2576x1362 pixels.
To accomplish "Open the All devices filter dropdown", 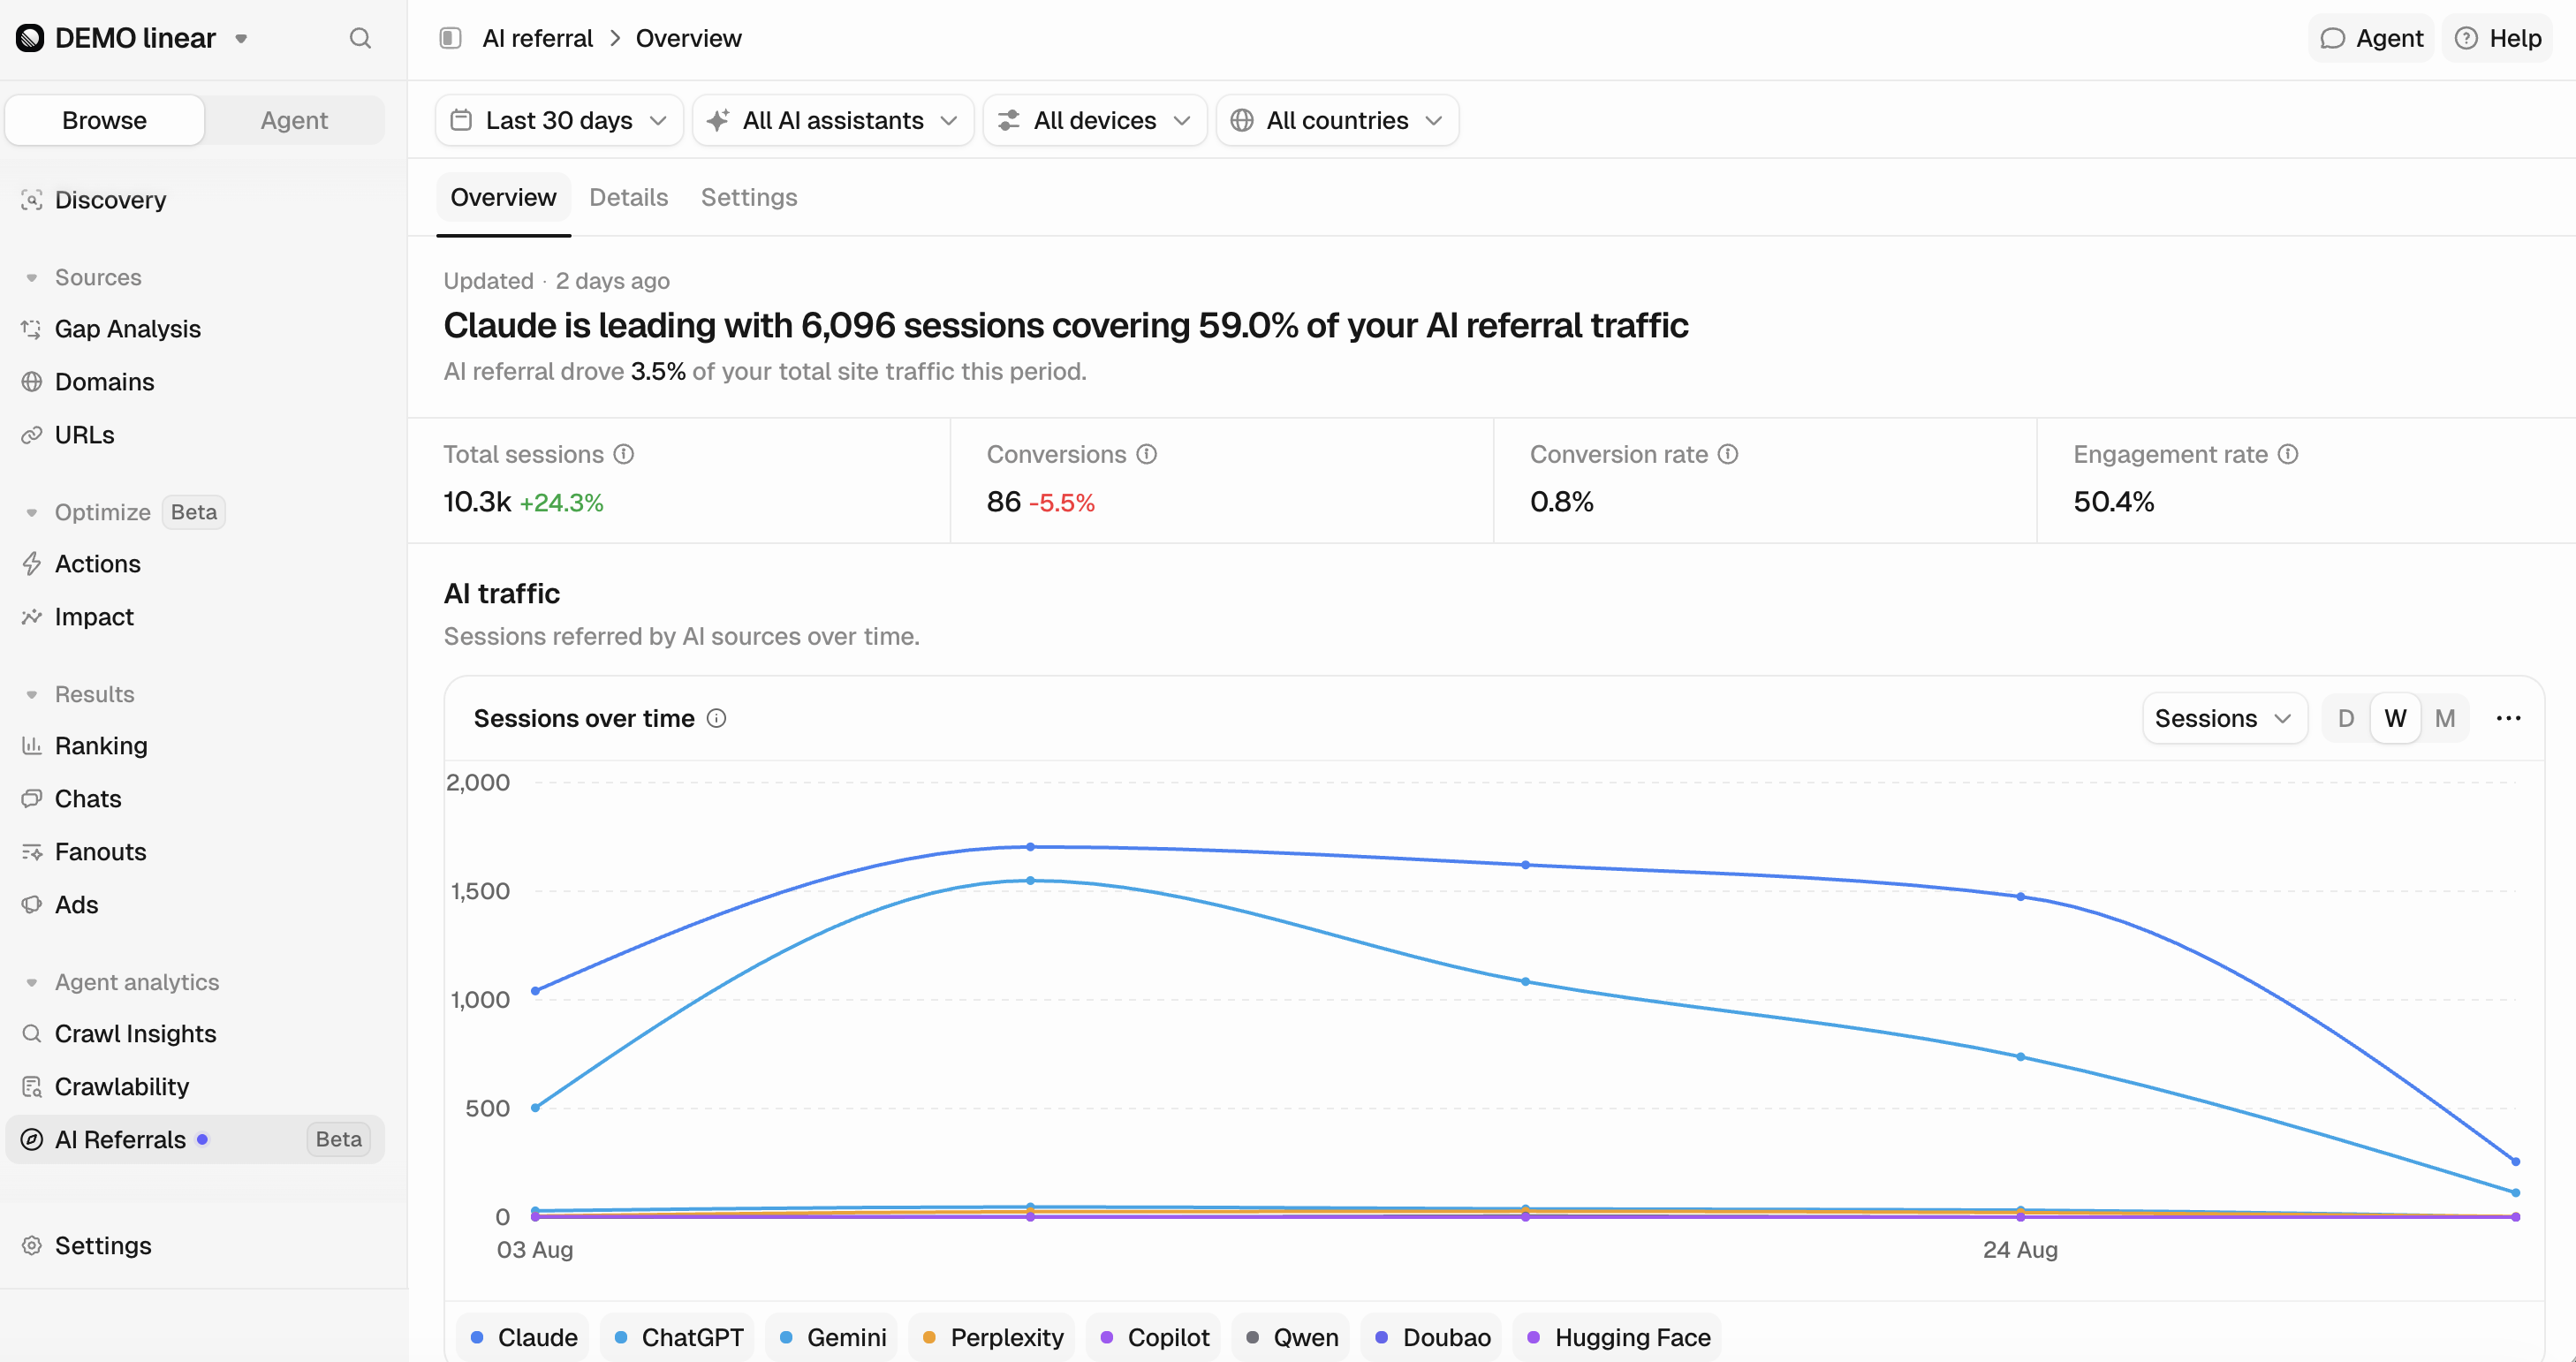I will 1095,120.
